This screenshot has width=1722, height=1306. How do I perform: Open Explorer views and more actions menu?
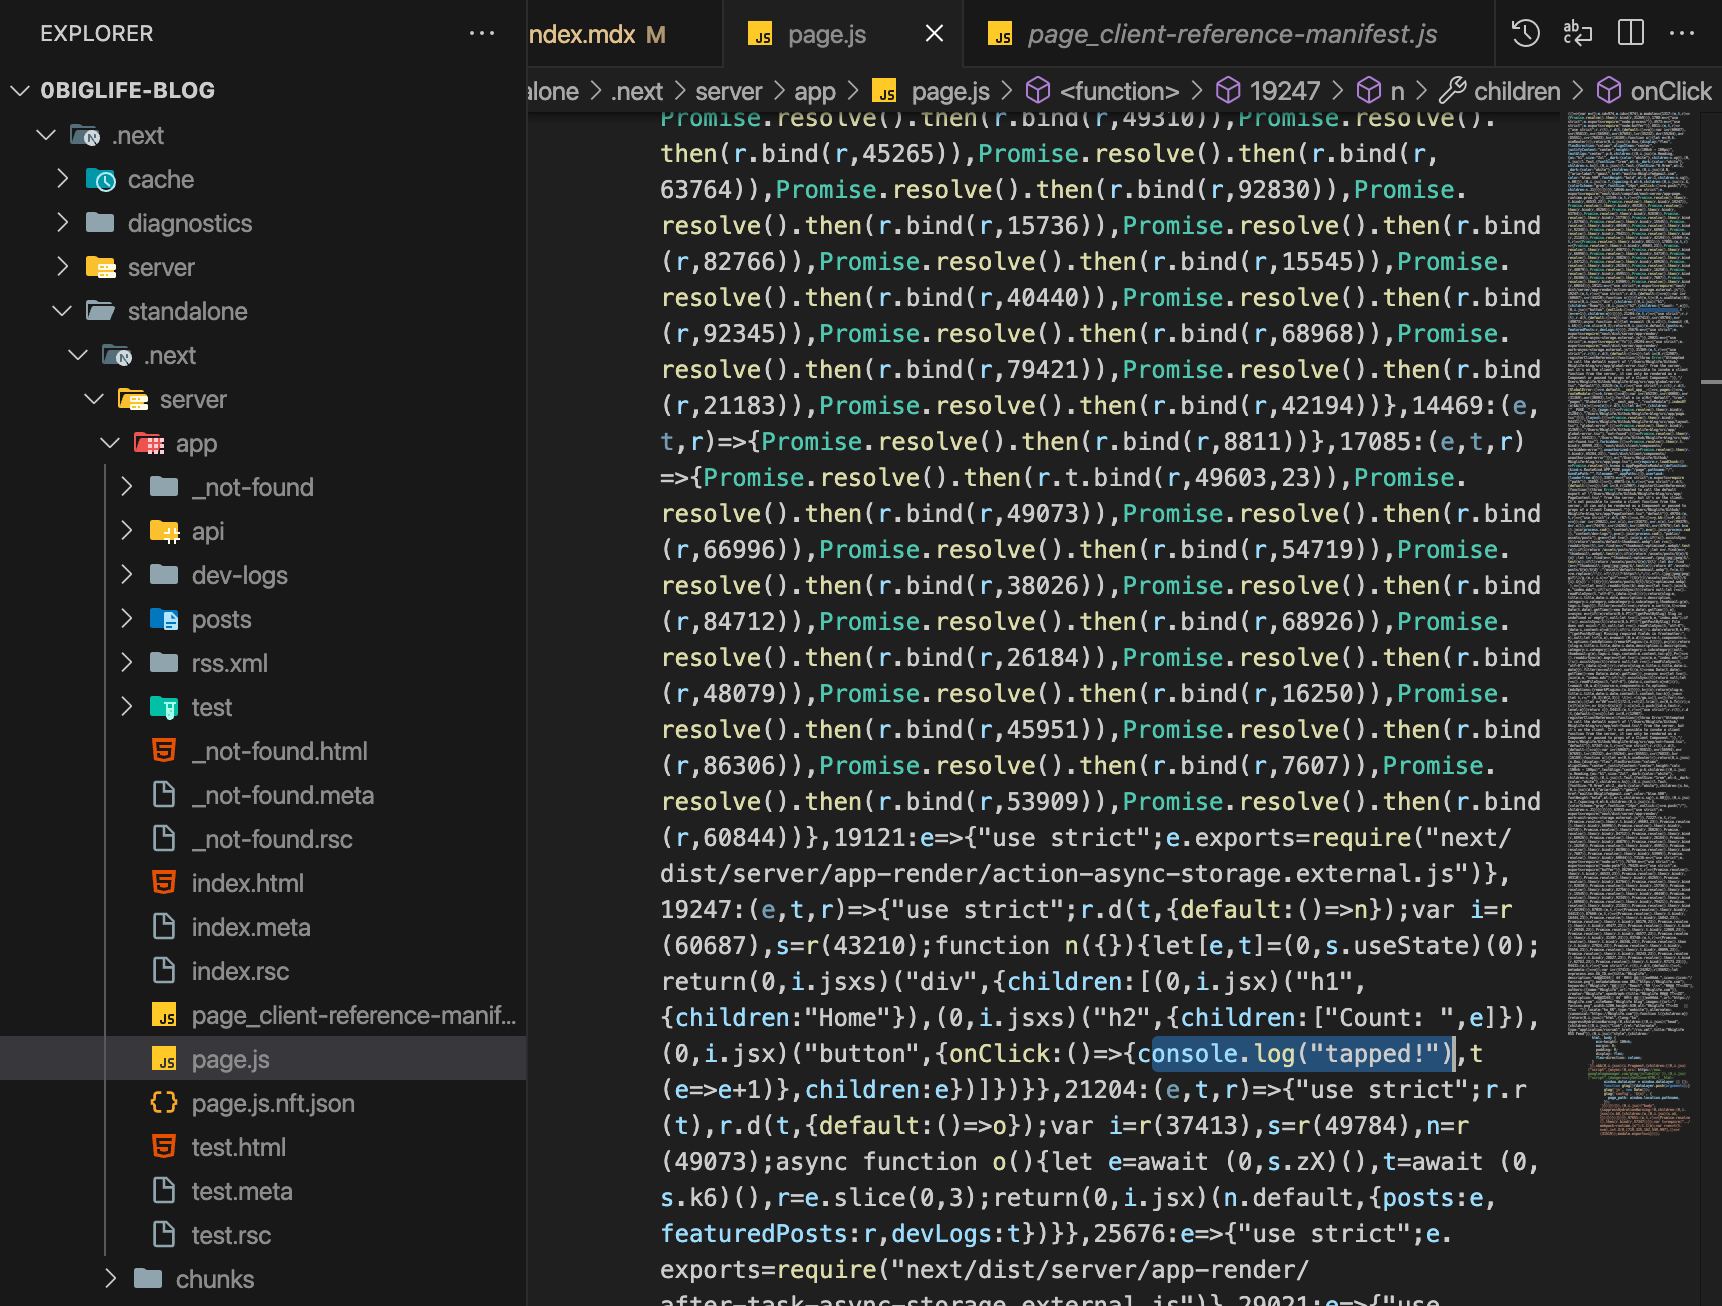coord(482,33)
